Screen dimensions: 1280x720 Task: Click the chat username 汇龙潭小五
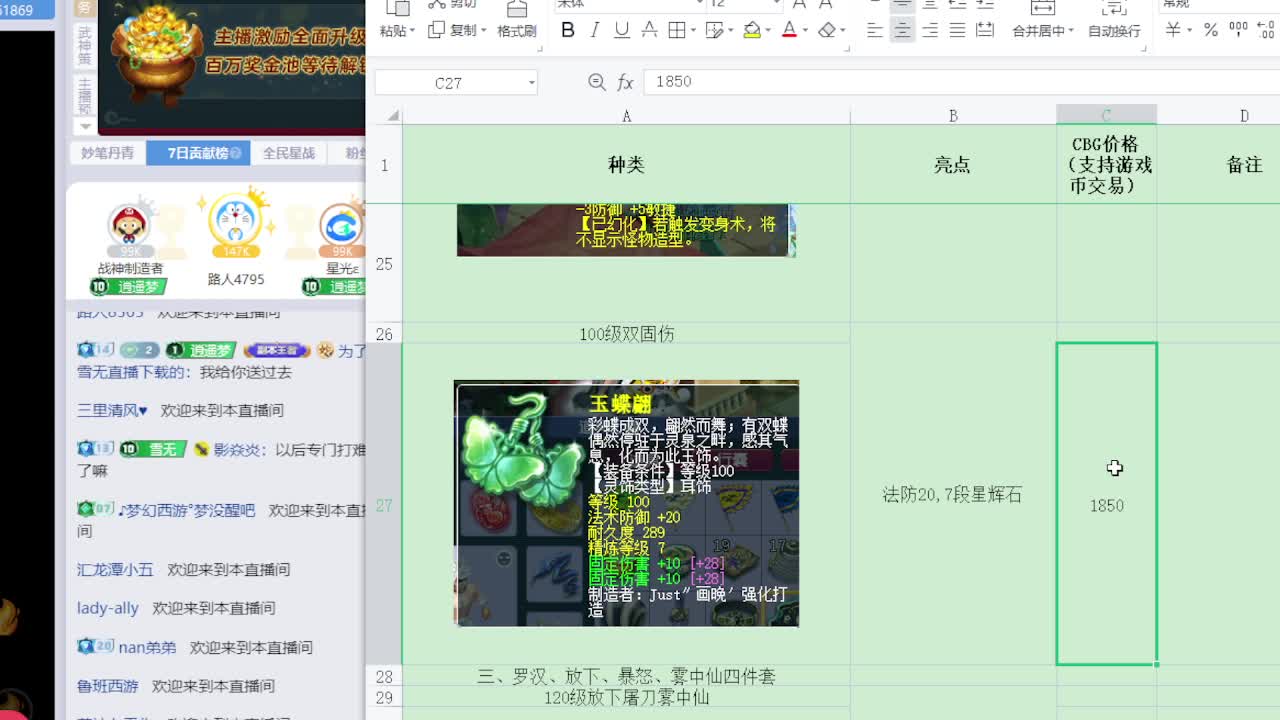pos(115,569)
